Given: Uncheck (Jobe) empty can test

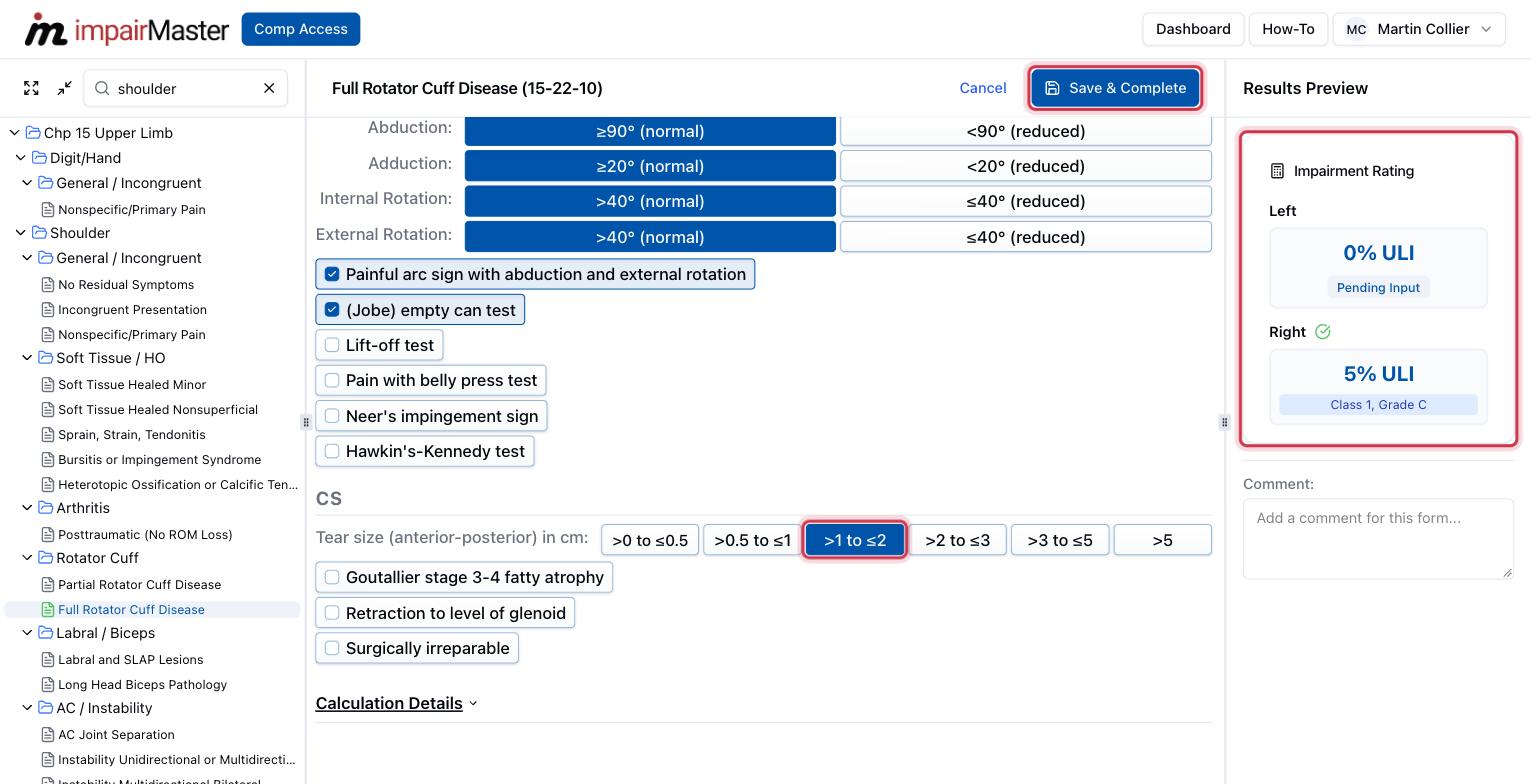Looking at the screenshot, I should click(x=332, y=310).
